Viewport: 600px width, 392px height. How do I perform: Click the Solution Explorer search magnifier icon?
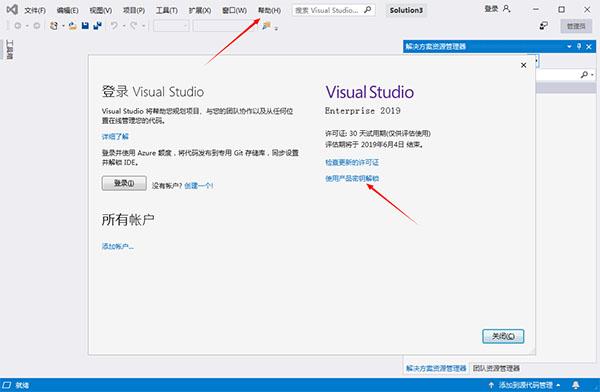[x=584, y=74]
